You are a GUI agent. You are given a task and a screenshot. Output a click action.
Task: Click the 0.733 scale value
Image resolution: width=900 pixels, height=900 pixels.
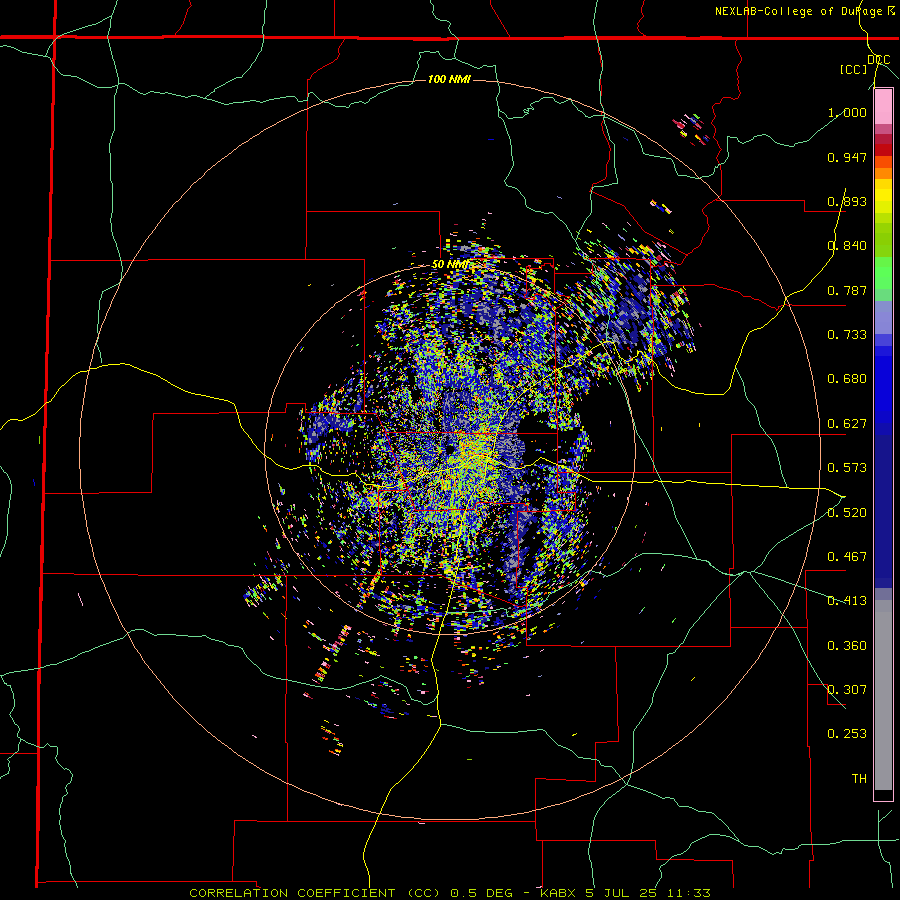(x=847, y=335)
